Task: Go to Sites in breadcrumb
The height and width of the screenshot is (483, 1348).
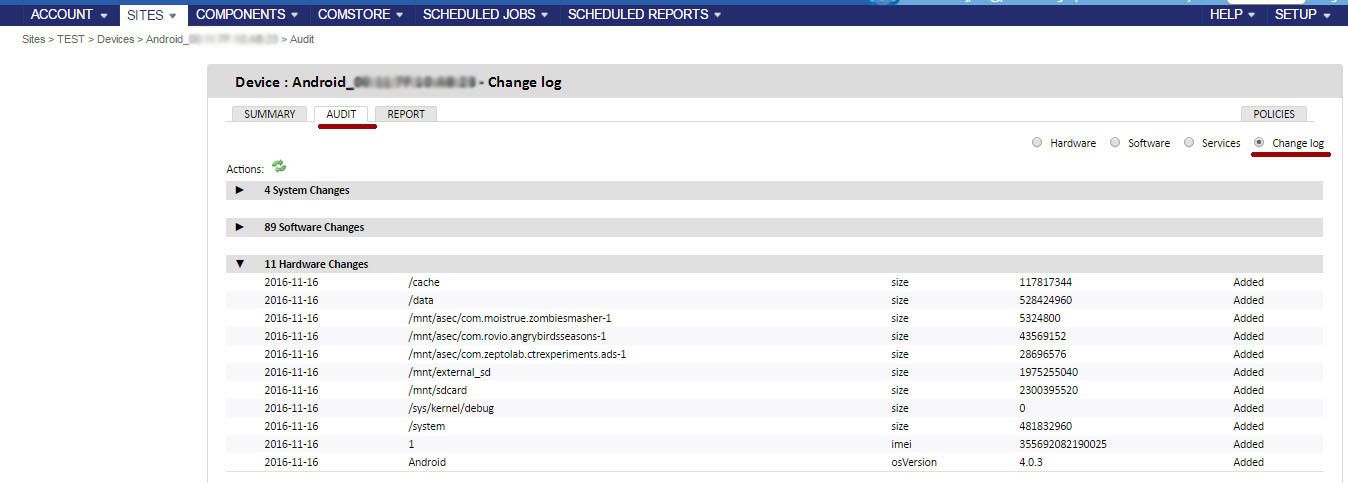Action: [x=33, y=39]
